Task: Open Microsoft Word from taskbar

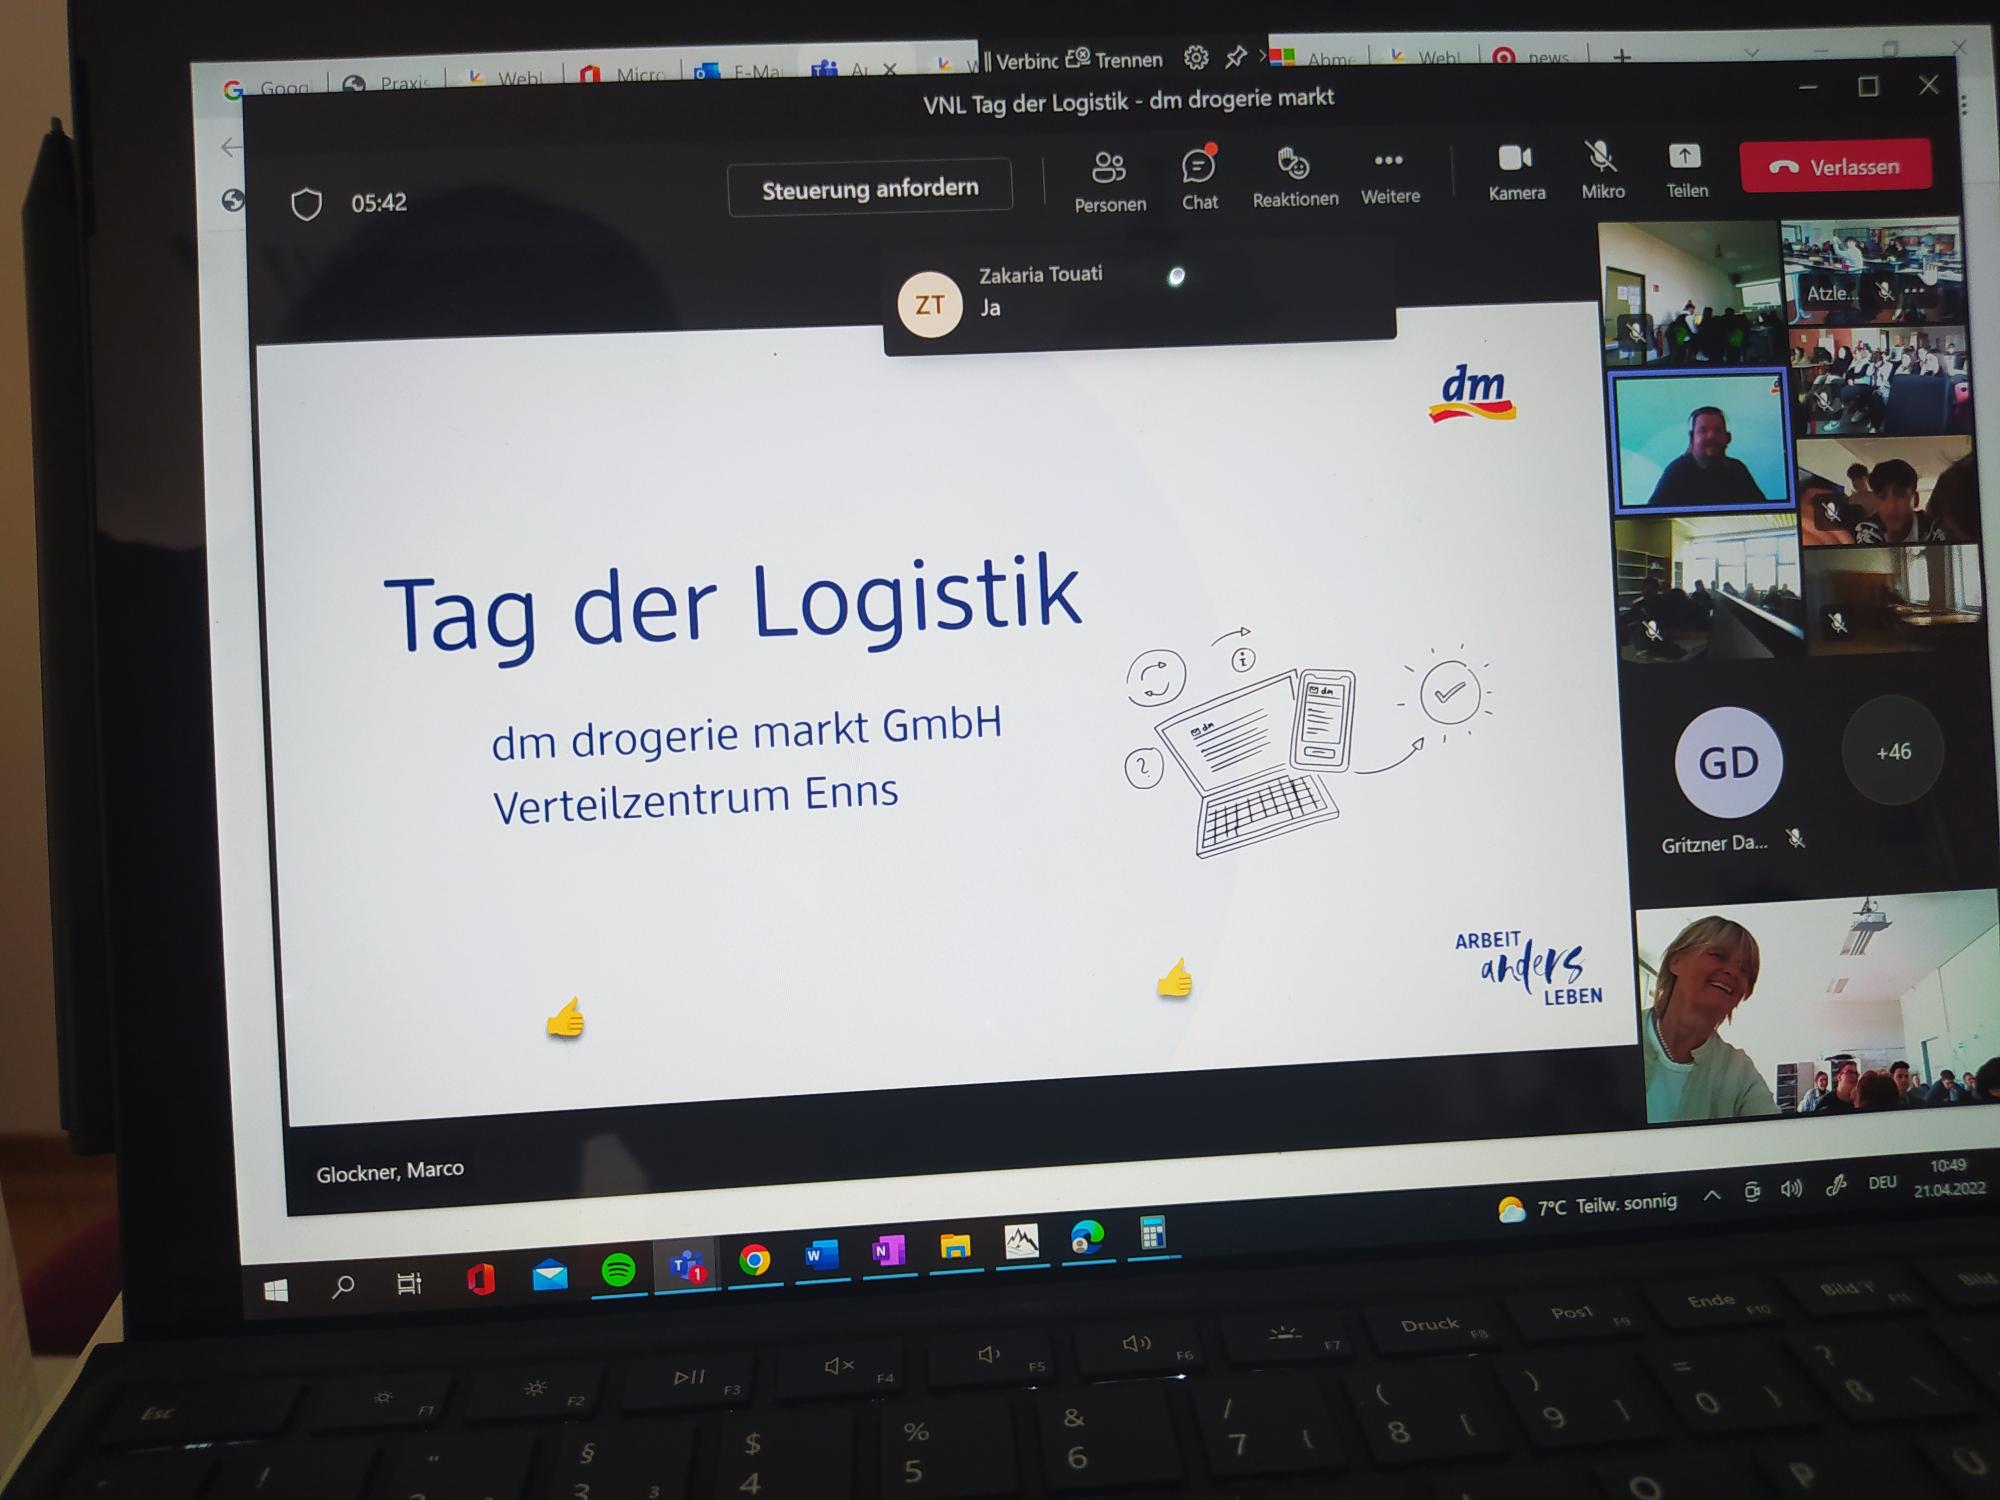Action: click(820, 1255)
